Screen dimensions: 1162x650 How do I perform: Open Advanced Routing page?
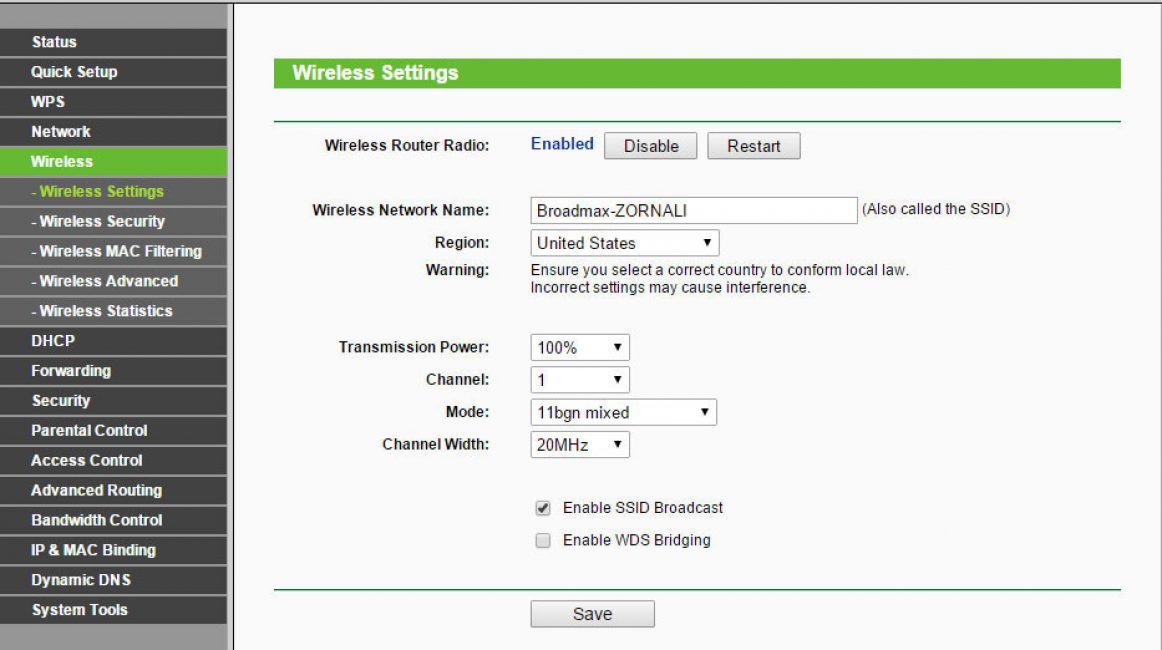point(113,490)
